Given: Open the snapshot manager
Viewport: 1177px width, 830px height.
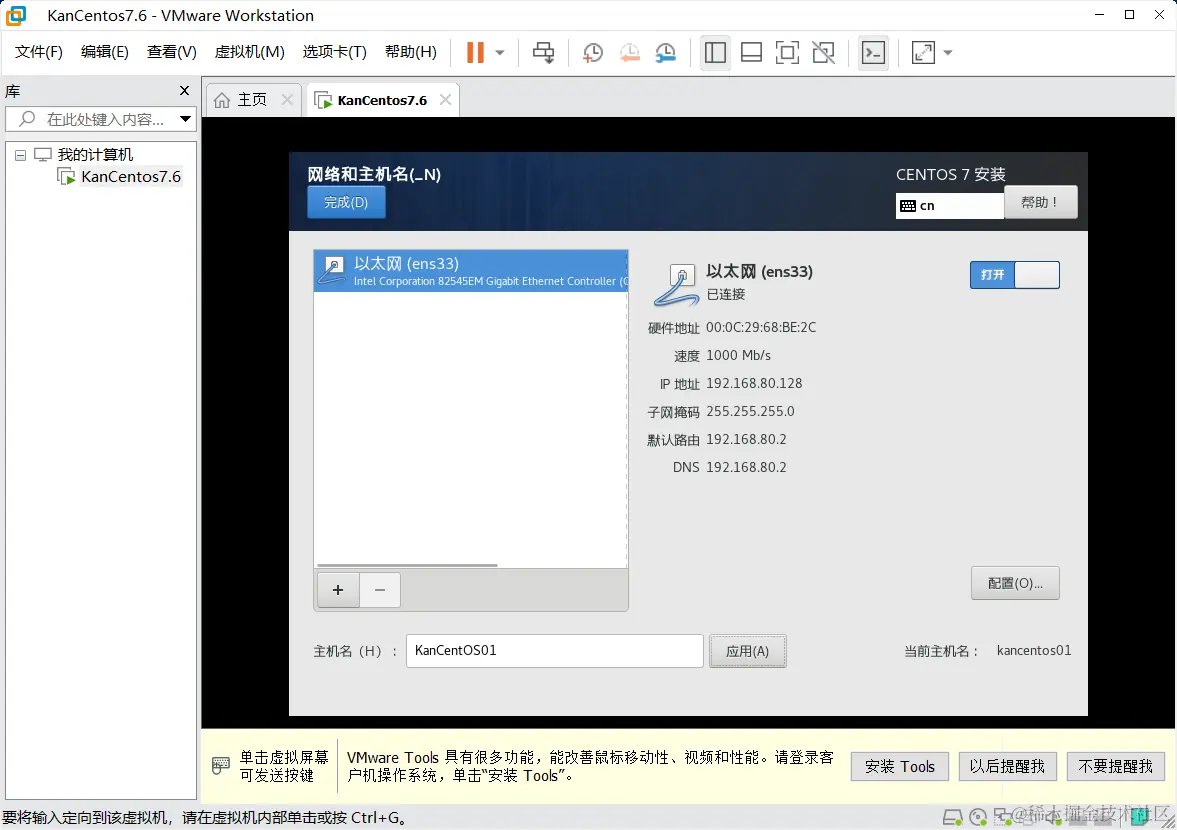Looking at the screenshot, I should point(664,52).
